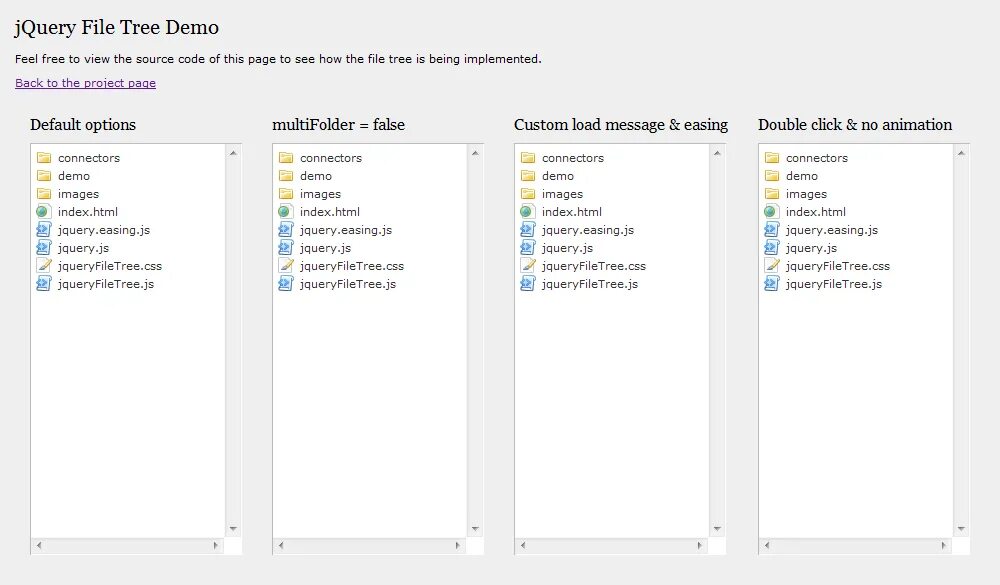Click the jquery.js script icon in the Double click panel

(x=771, y=248)
